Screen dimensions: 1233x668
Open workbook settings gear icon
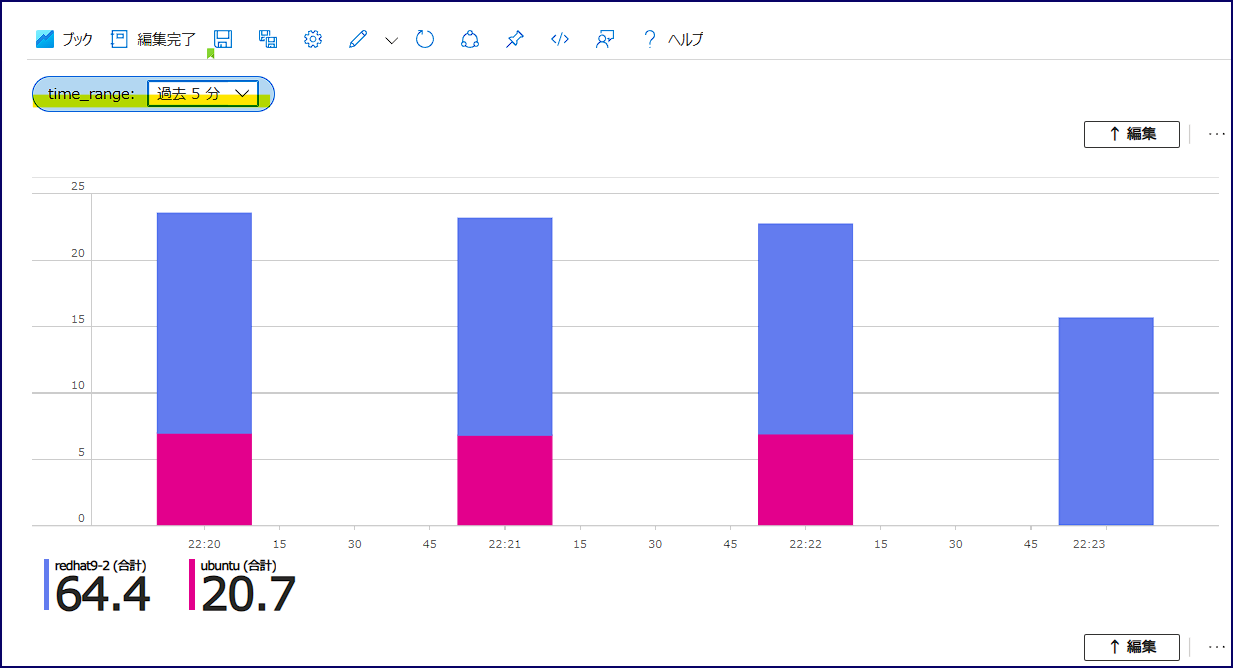point(313,39)
